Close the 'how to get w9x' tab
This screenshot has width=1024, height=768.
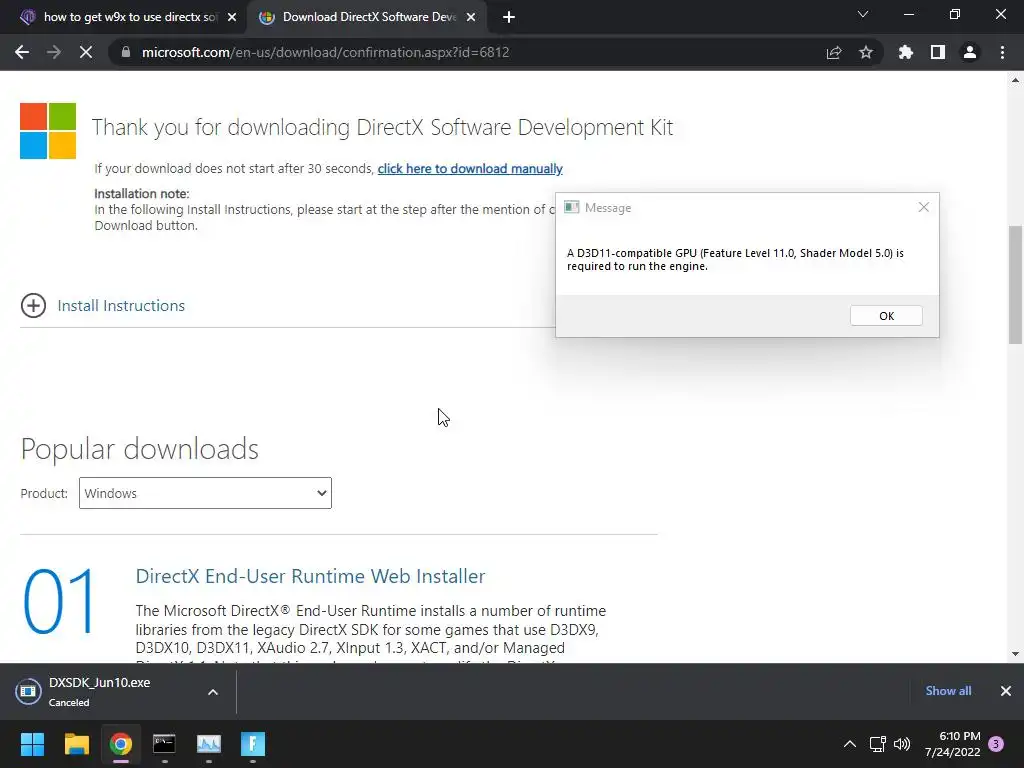[232, 18]
